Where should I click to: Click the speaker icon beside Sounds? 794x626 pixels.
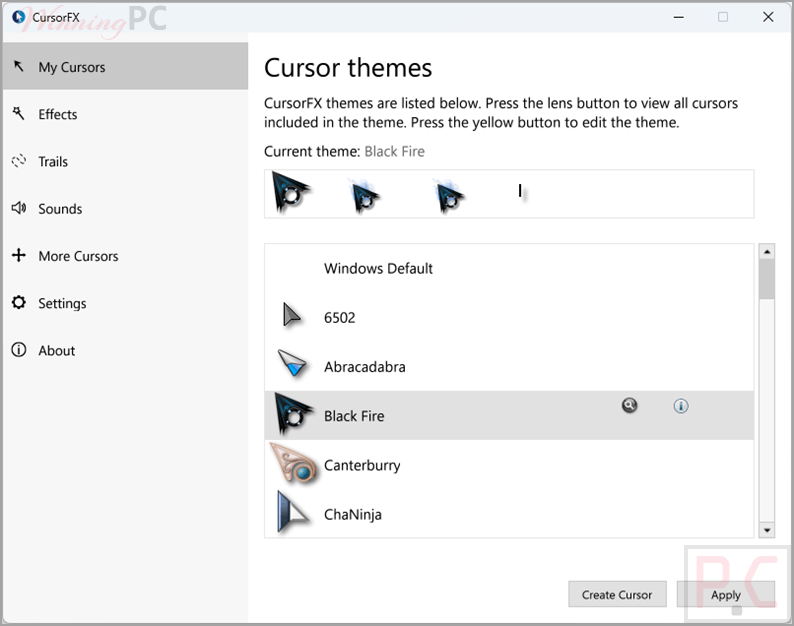pos(19,208)
